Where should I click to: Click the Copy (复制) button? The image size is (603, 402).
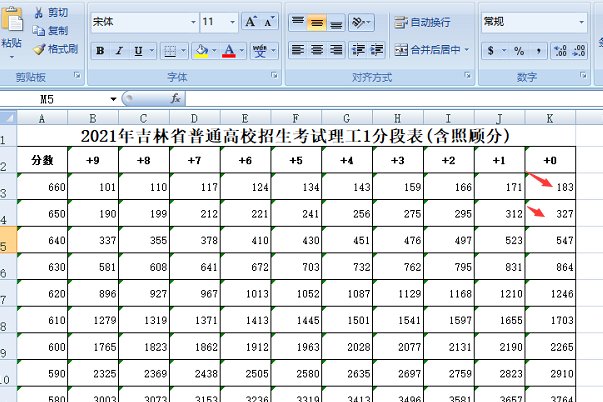click(x=50, y=30)
